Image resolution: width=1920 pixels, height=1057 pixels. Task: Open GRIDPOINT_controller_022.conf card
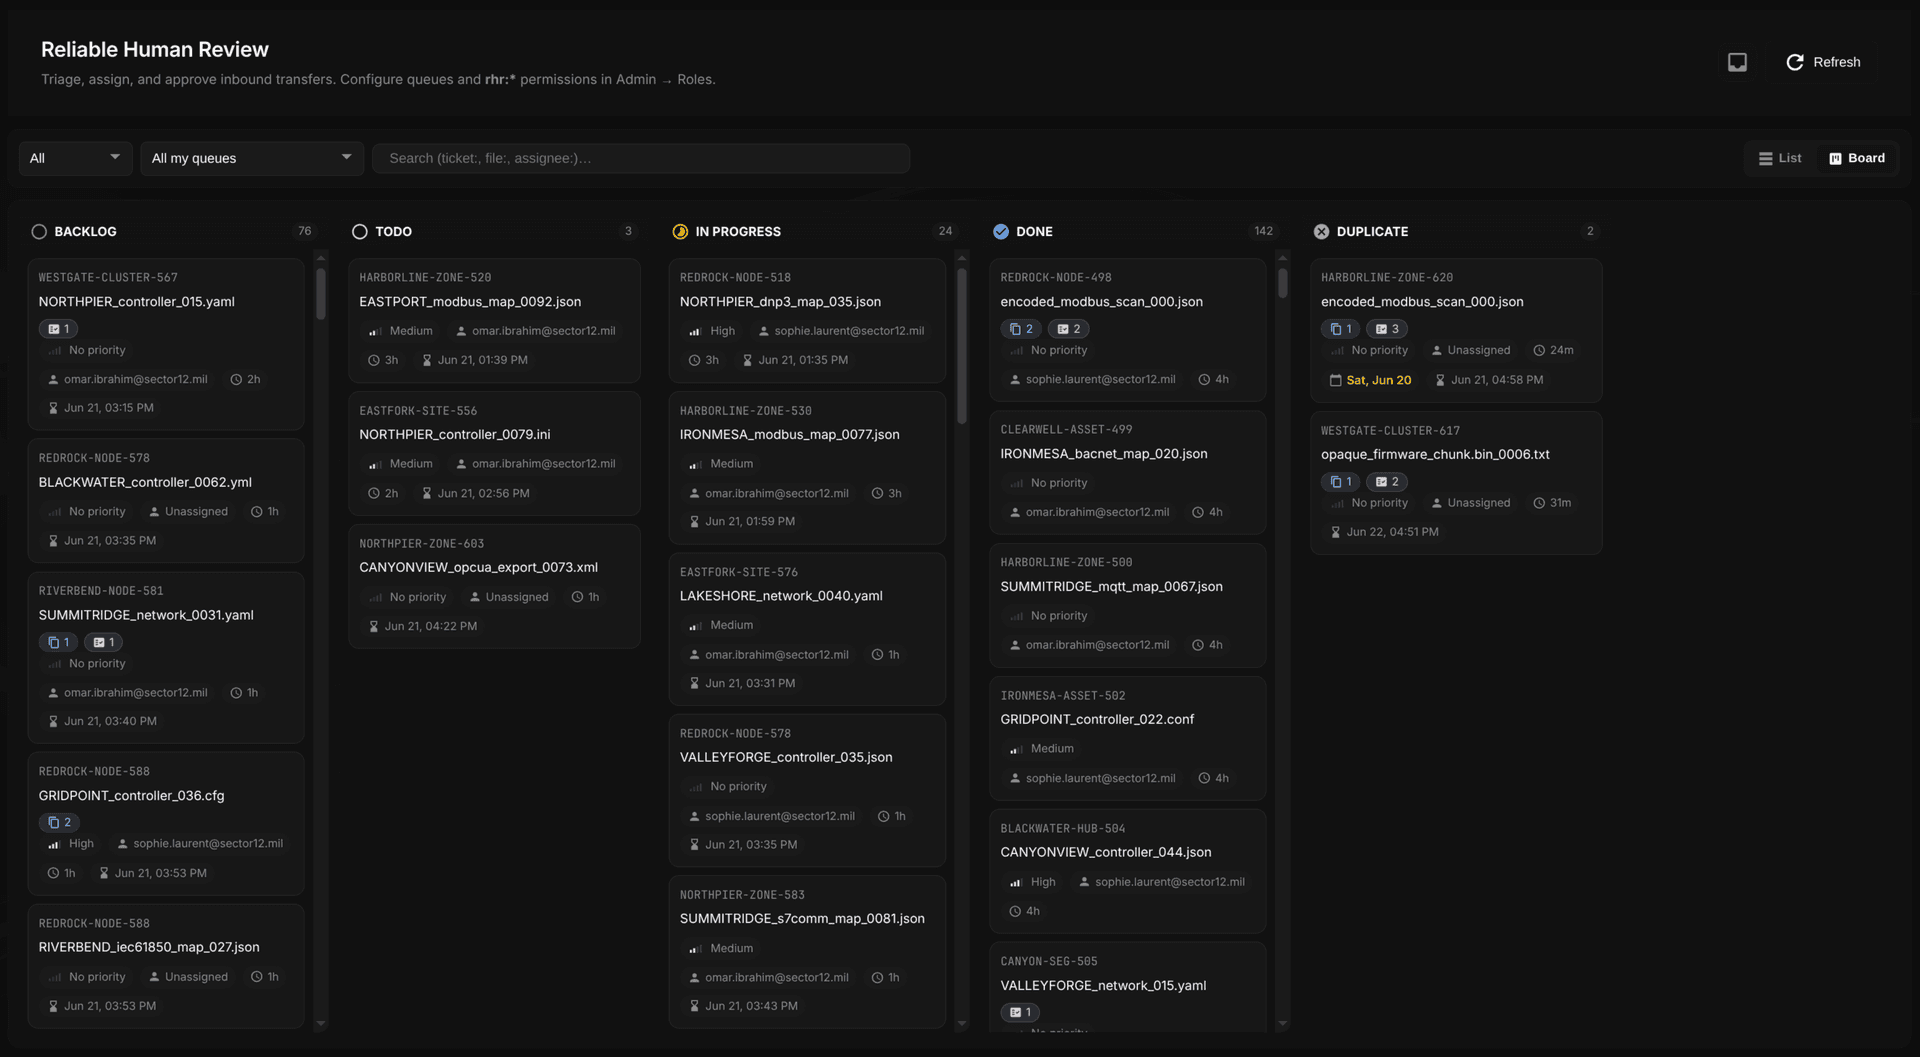[x=1128, y=738]
